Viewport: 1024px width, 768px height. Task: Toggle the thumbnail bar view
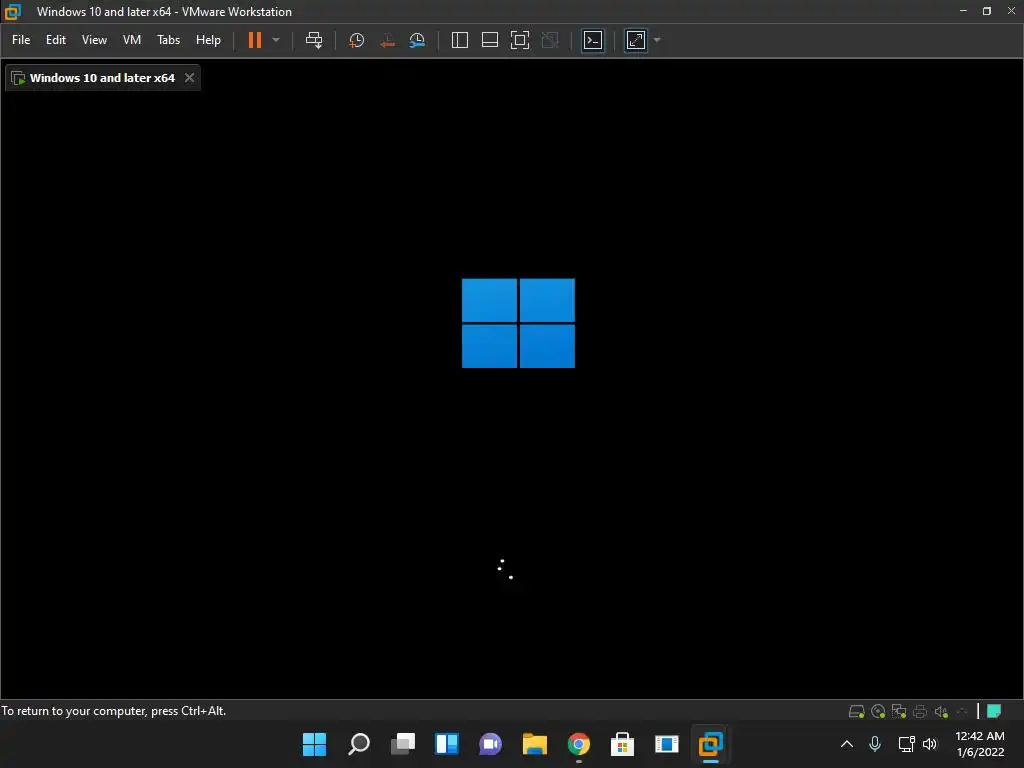[490, 40]
